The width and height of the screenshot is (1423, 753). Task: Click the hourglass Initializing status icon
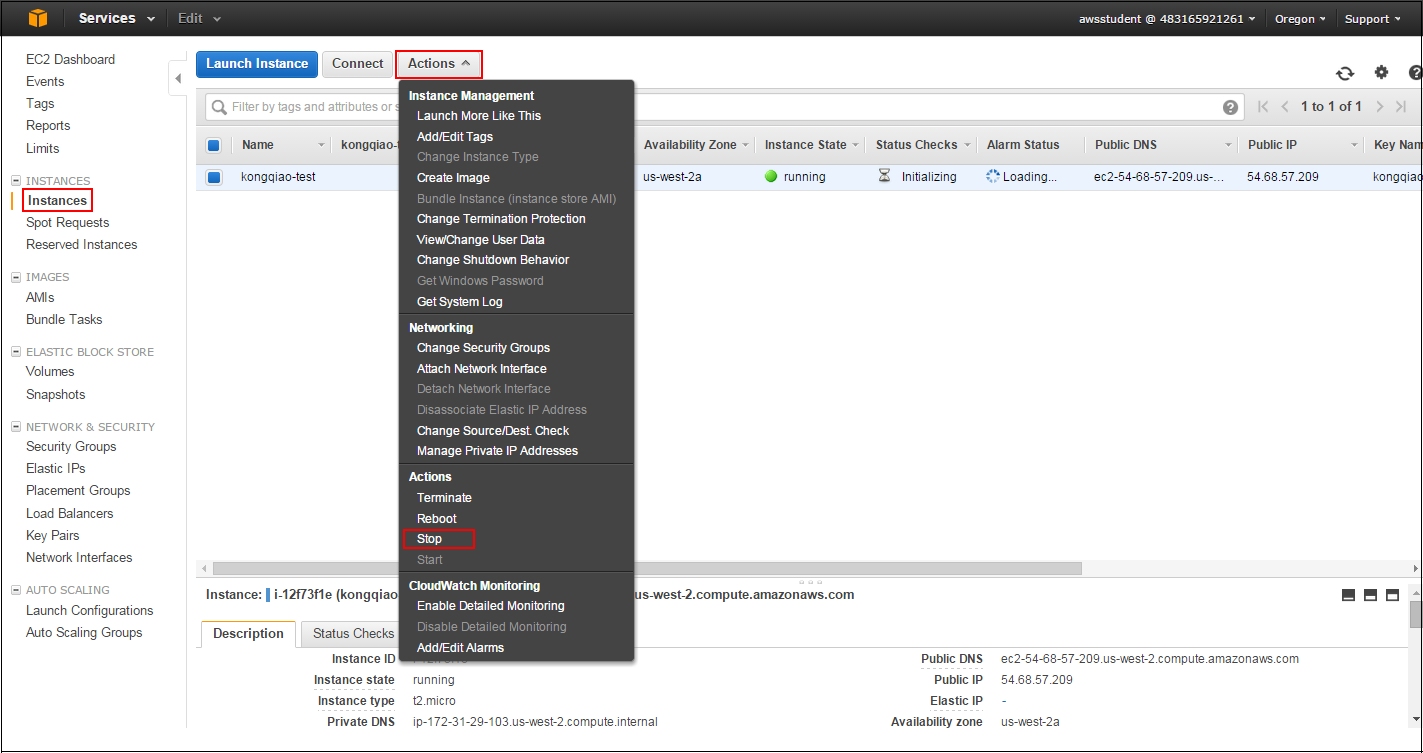(x=884, y=176)
